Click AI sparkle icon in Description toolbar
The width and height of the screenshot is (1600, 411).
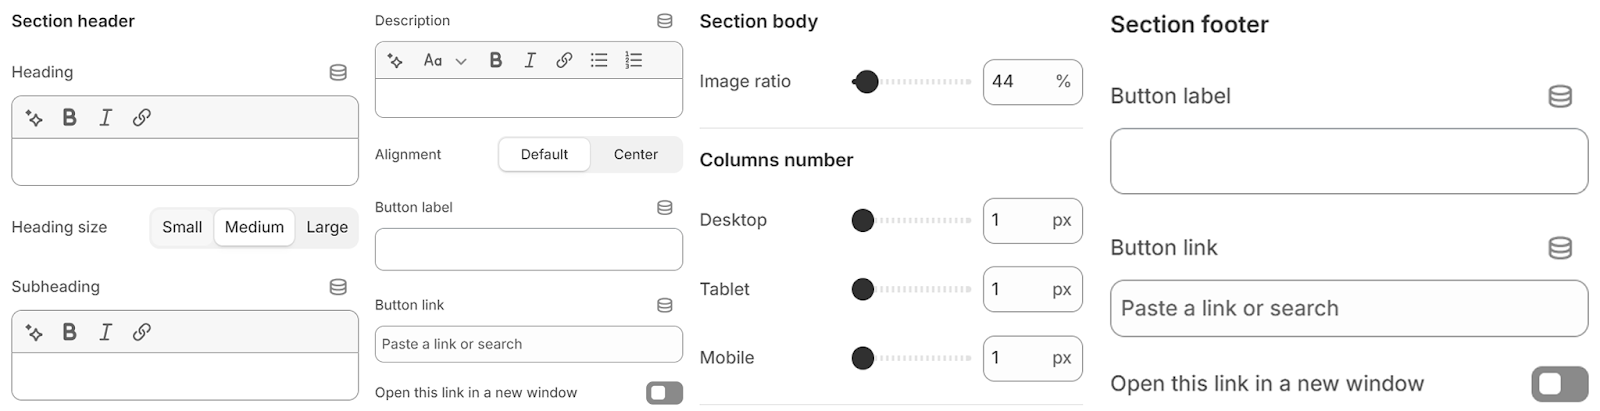[x=395, y=60]
